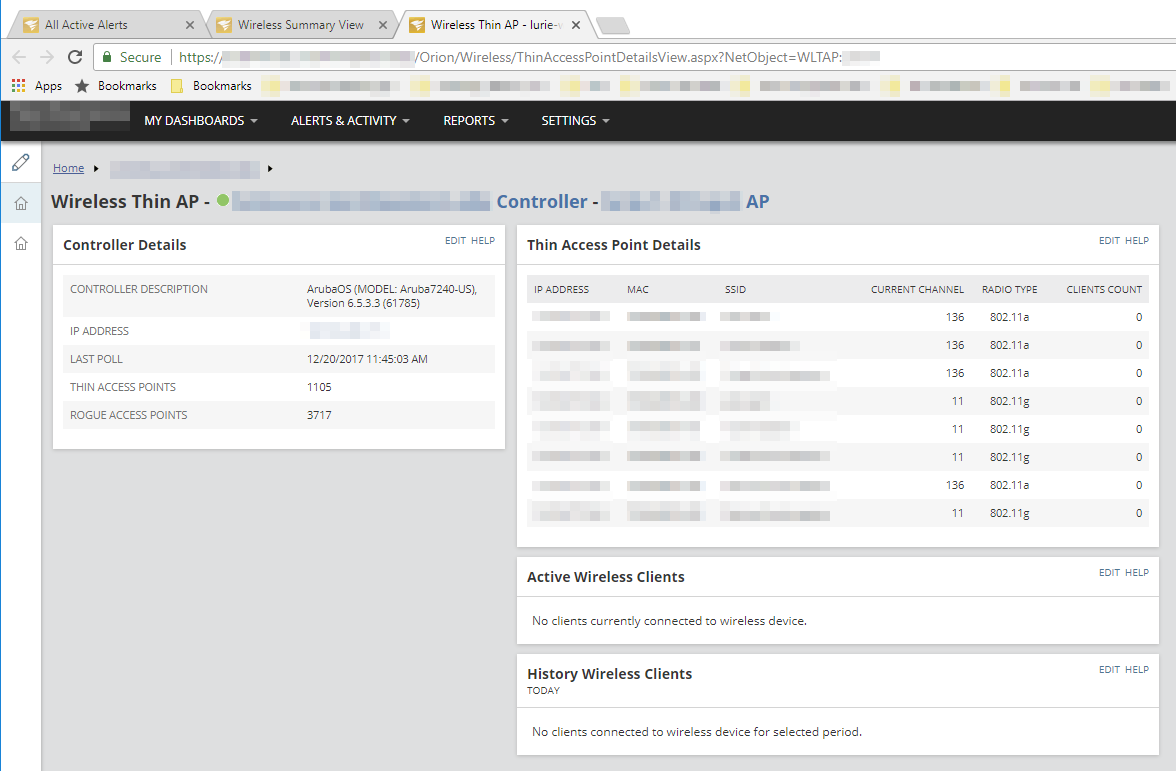This screenshot has height=771, width=1176.
Task: Click the Active Wireless Clients panel title
Action: pos(605,577)
